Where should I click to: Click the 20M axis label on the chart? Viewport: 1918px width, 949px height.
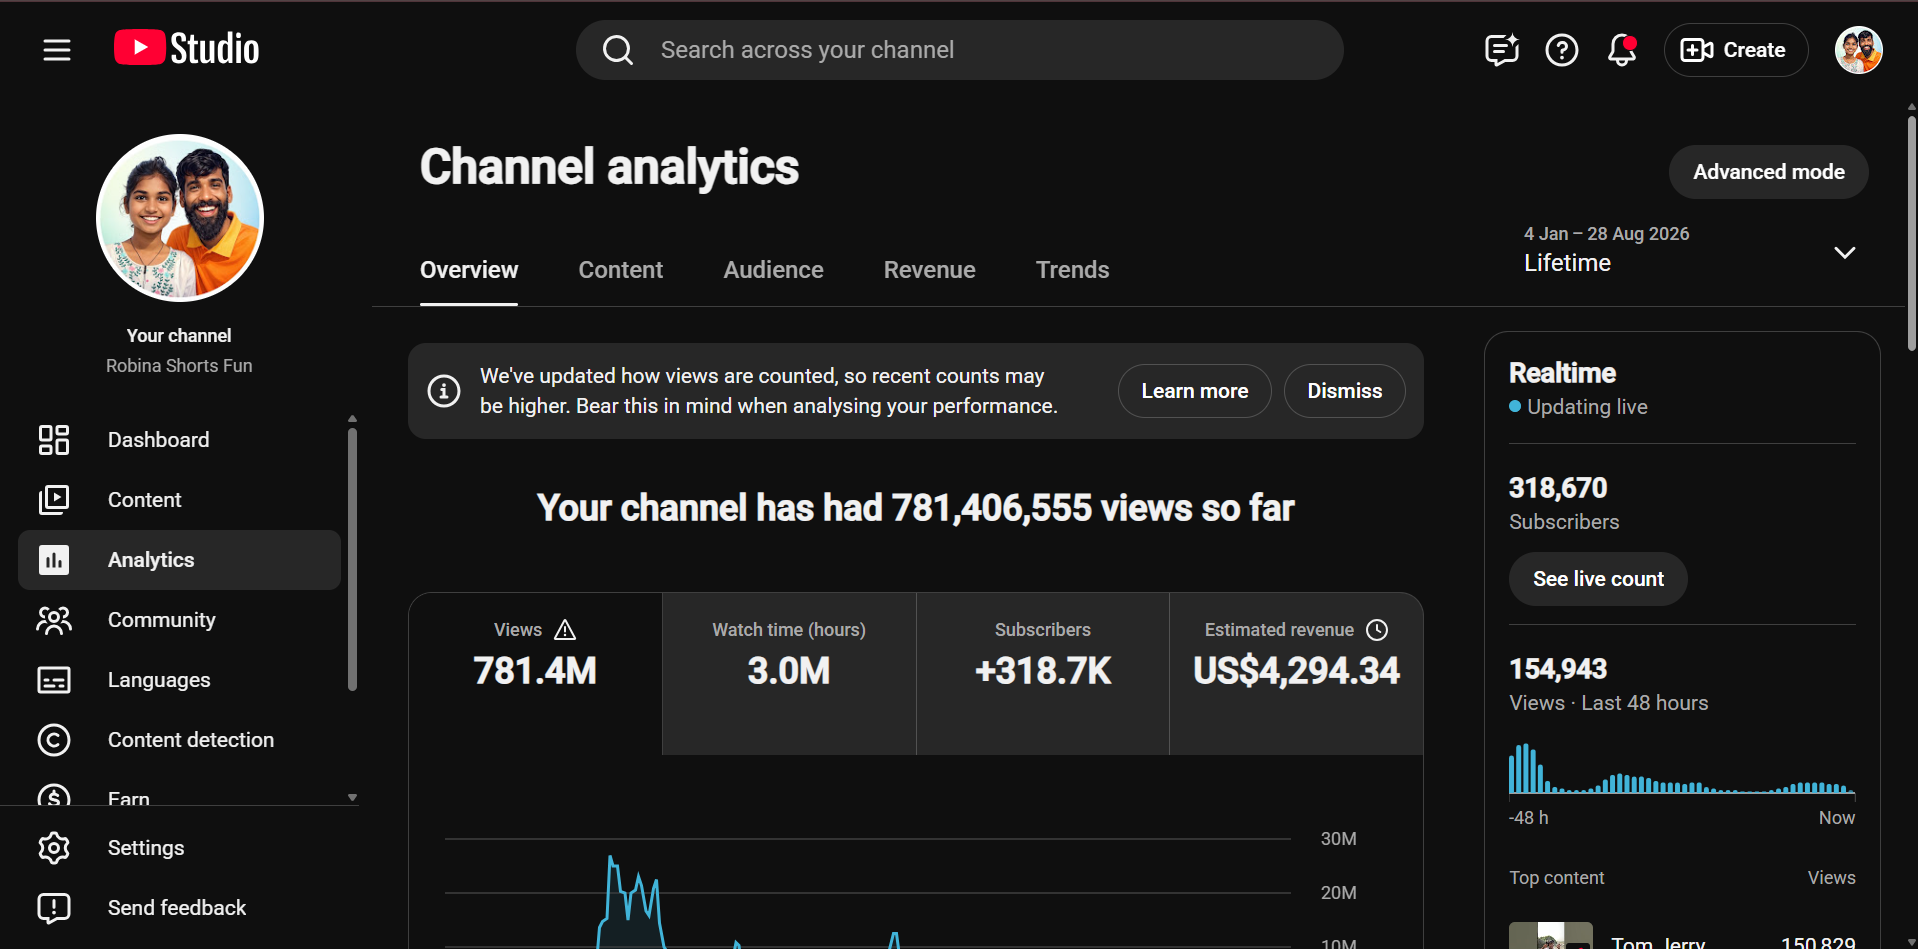[1338, 893]
